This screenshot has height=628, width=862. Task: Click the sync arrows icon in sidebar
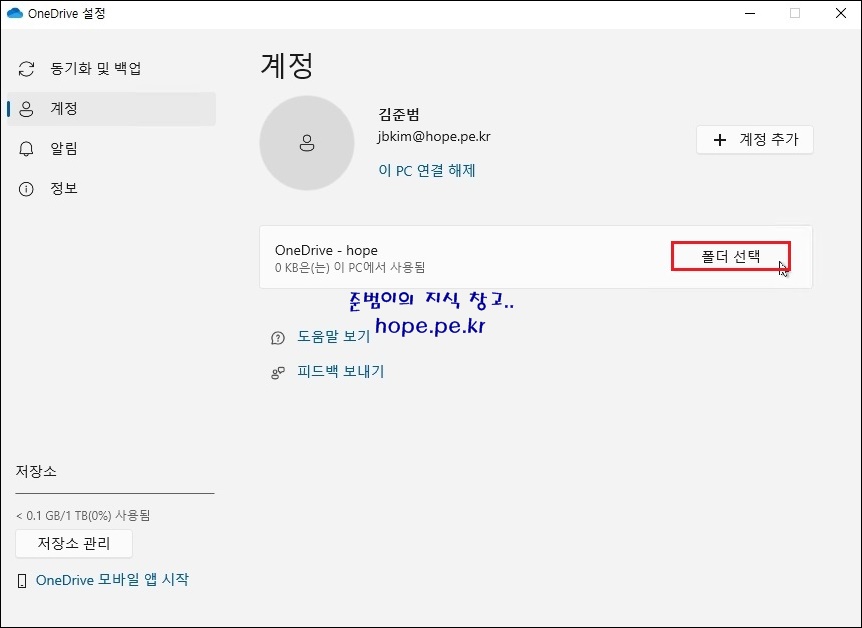26,69
